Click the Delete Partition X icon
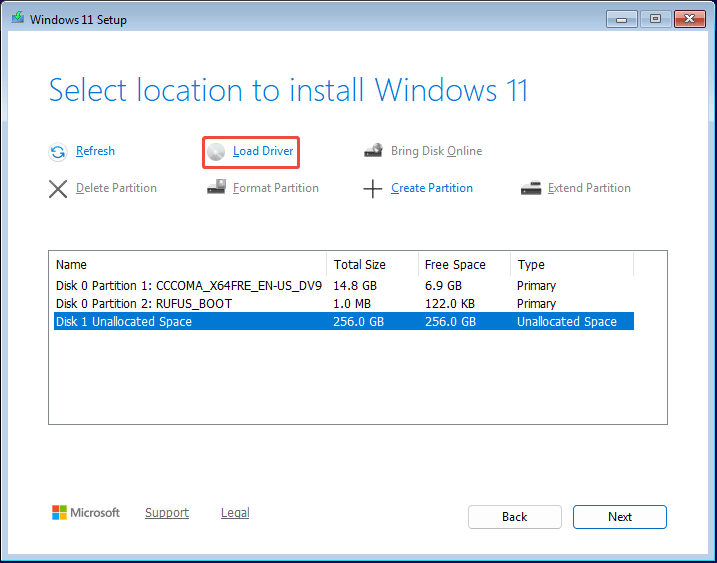The image size is (717, 563). pyautogui.click(x=58, y=188)
